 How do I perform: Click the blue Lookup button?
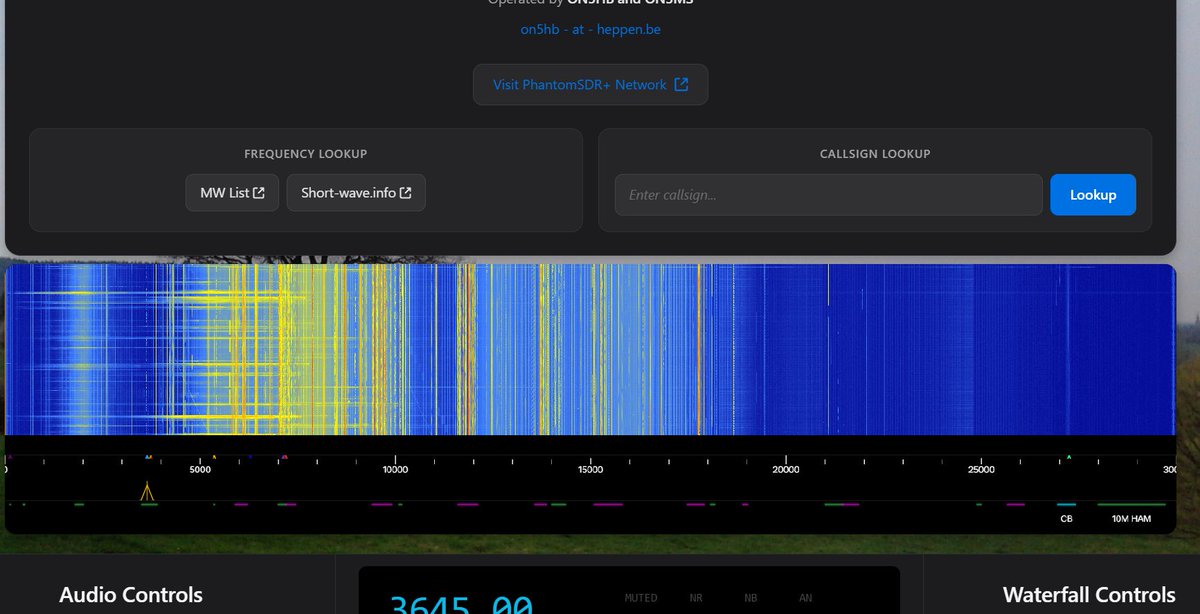1093,195
